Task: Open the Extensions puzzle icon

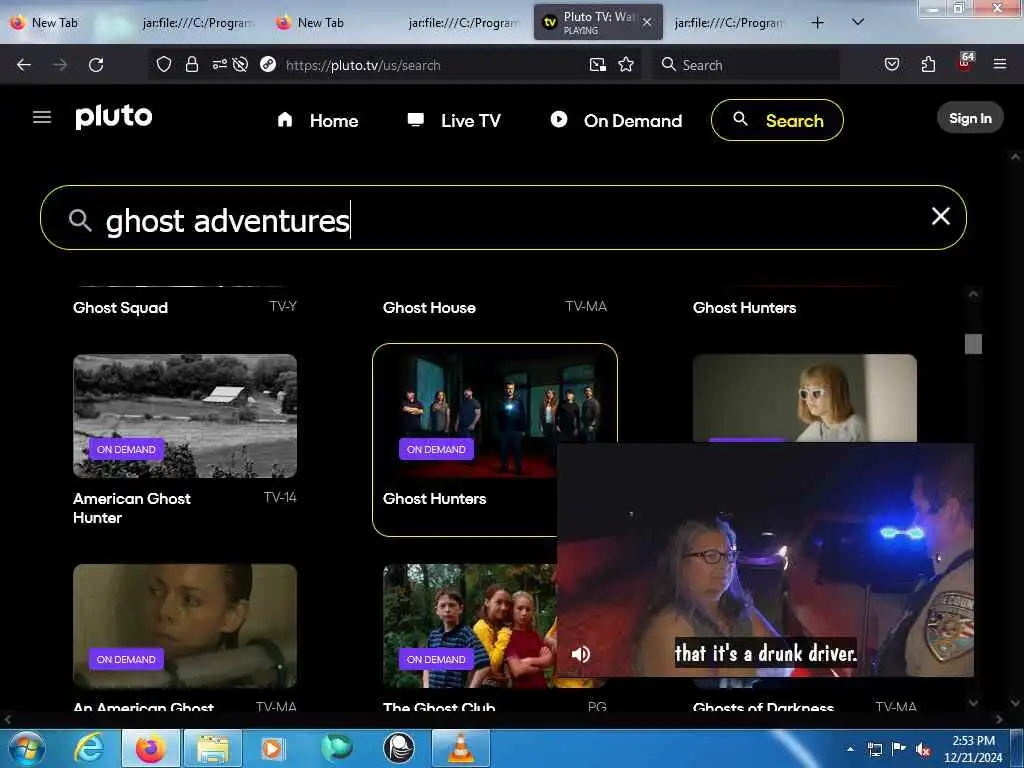Action: click(928, 64)
